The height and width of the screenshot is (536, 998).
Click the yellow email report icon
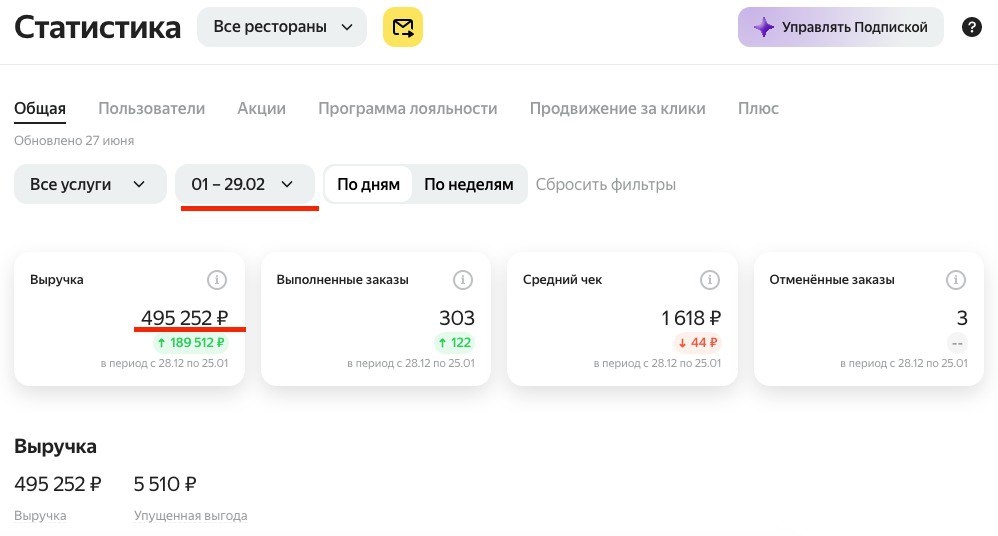point(402,27)
